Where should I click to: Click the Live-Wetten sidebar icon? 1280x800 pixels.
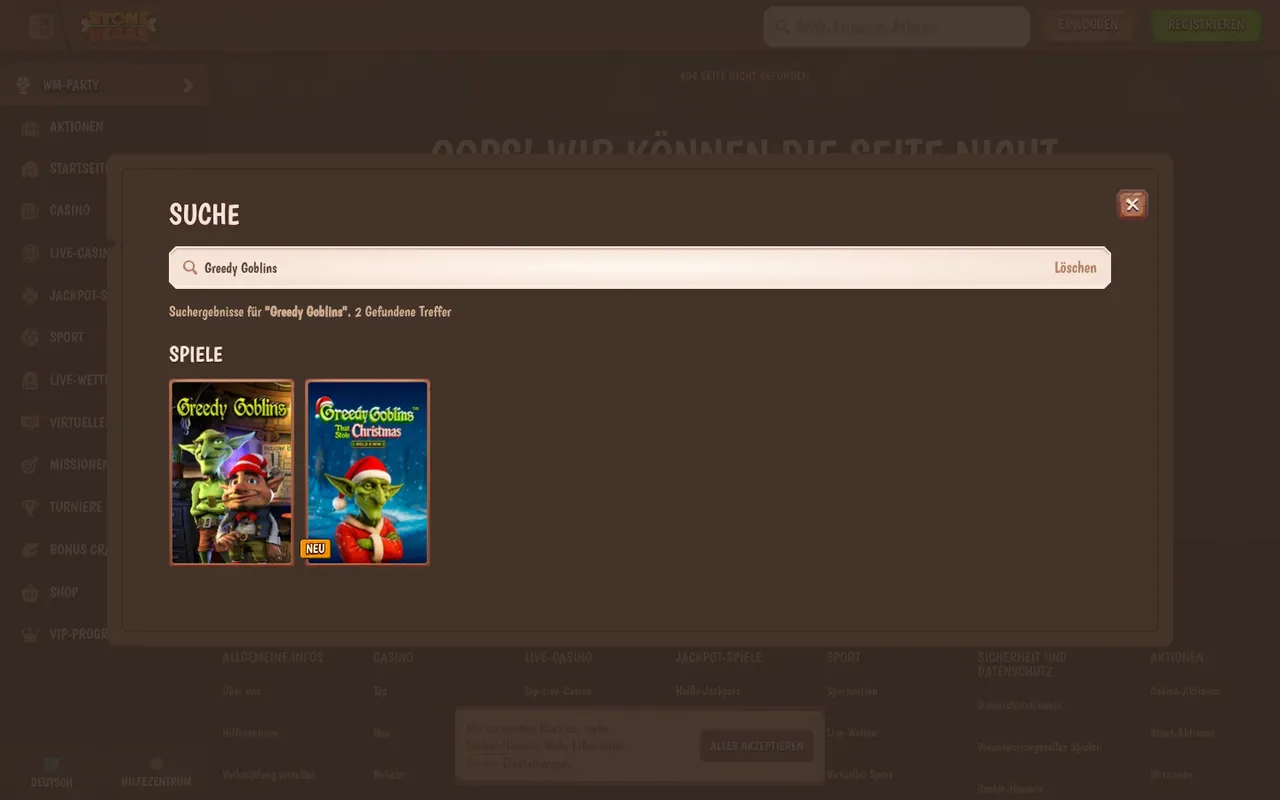click(30, 381)
